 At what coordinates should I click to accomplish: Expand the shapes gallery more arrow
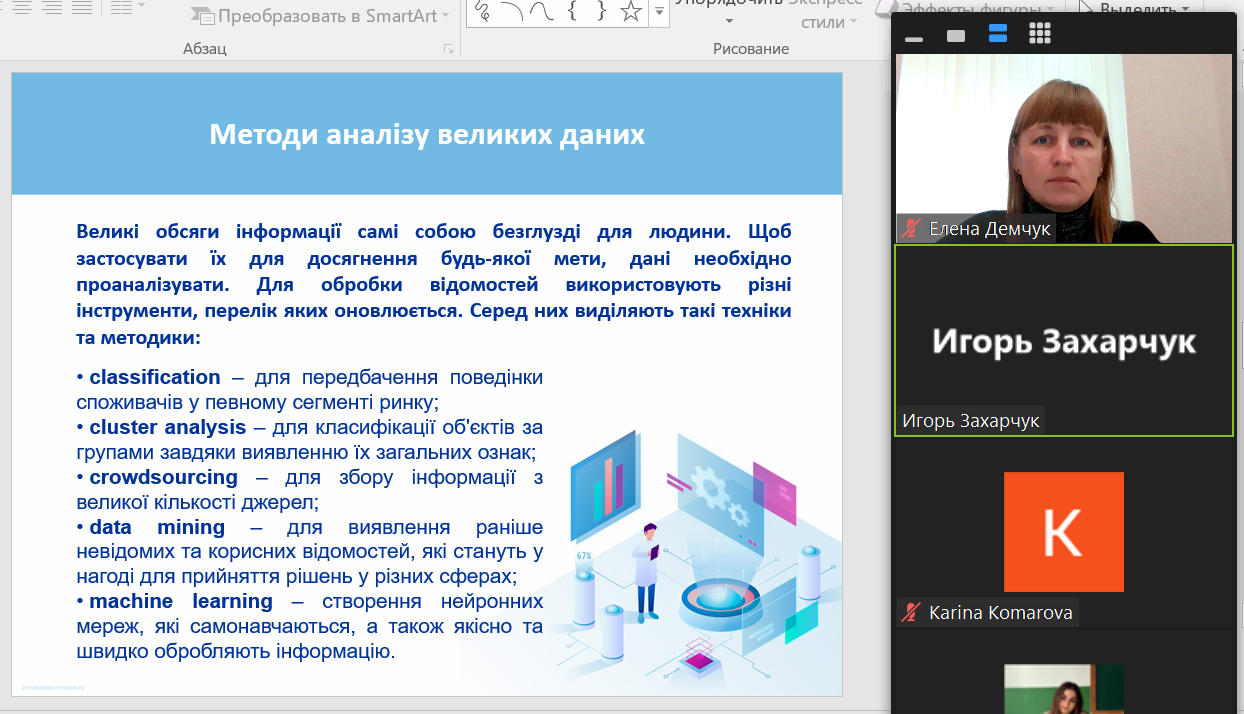tap(659, 12)
